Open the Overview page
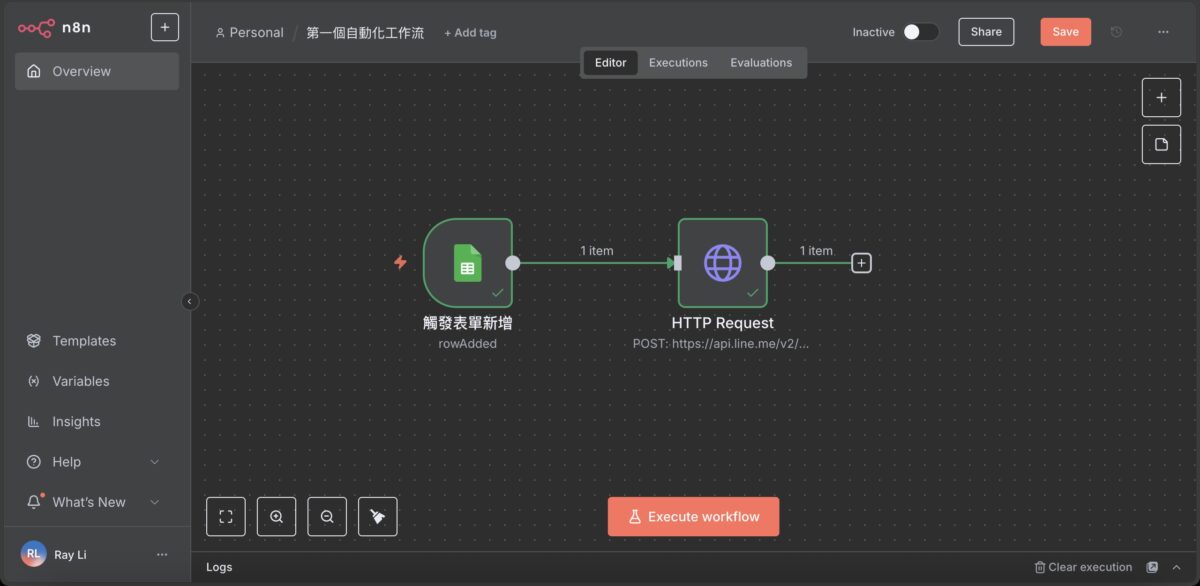The height and width of the screenshot is (586, 1200). pos(97,71)
